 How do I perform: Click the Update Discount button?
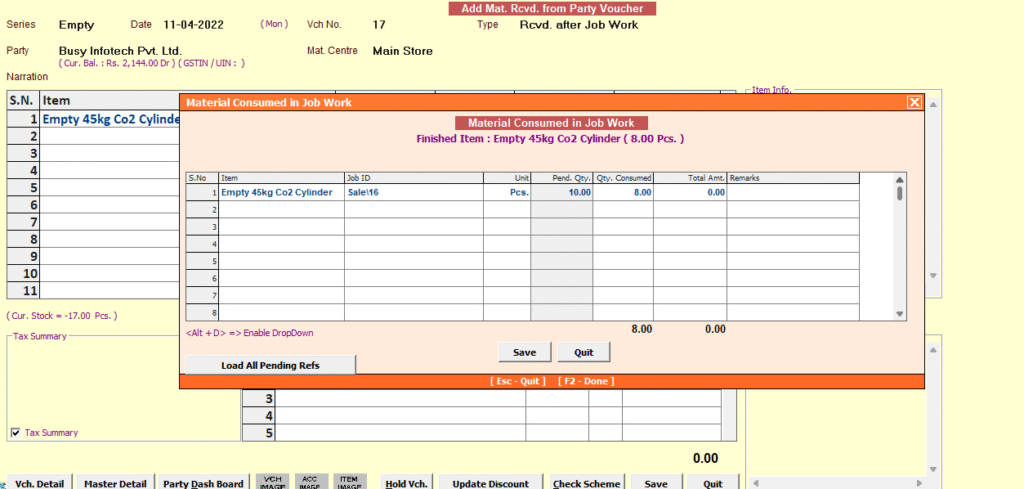(490, 483)
